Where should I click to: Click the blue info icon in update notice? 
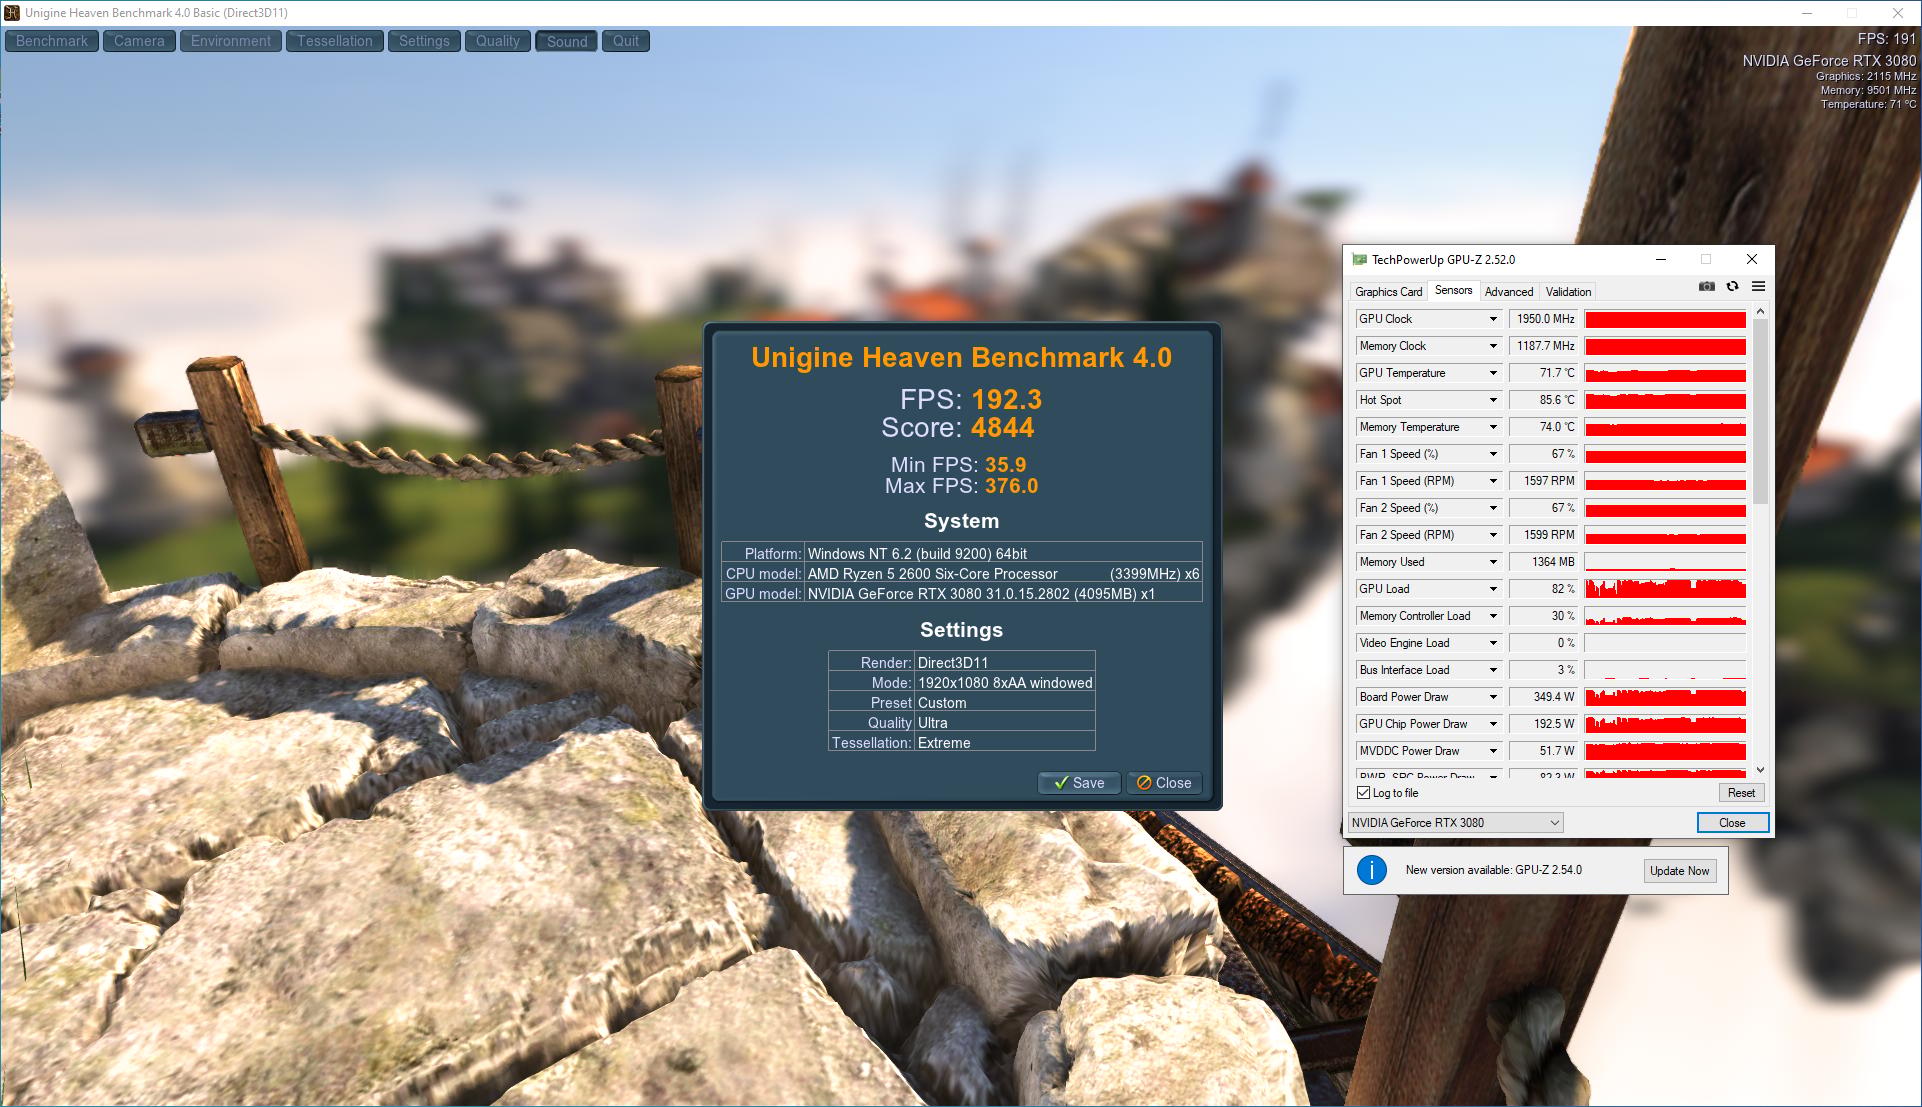[1371, 870]
